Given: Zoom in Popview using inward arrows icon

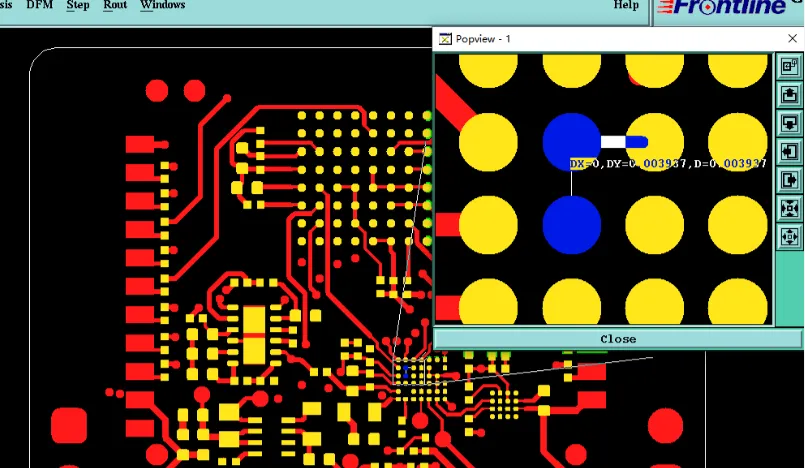Looking at the screenshot, I should 789,209.
